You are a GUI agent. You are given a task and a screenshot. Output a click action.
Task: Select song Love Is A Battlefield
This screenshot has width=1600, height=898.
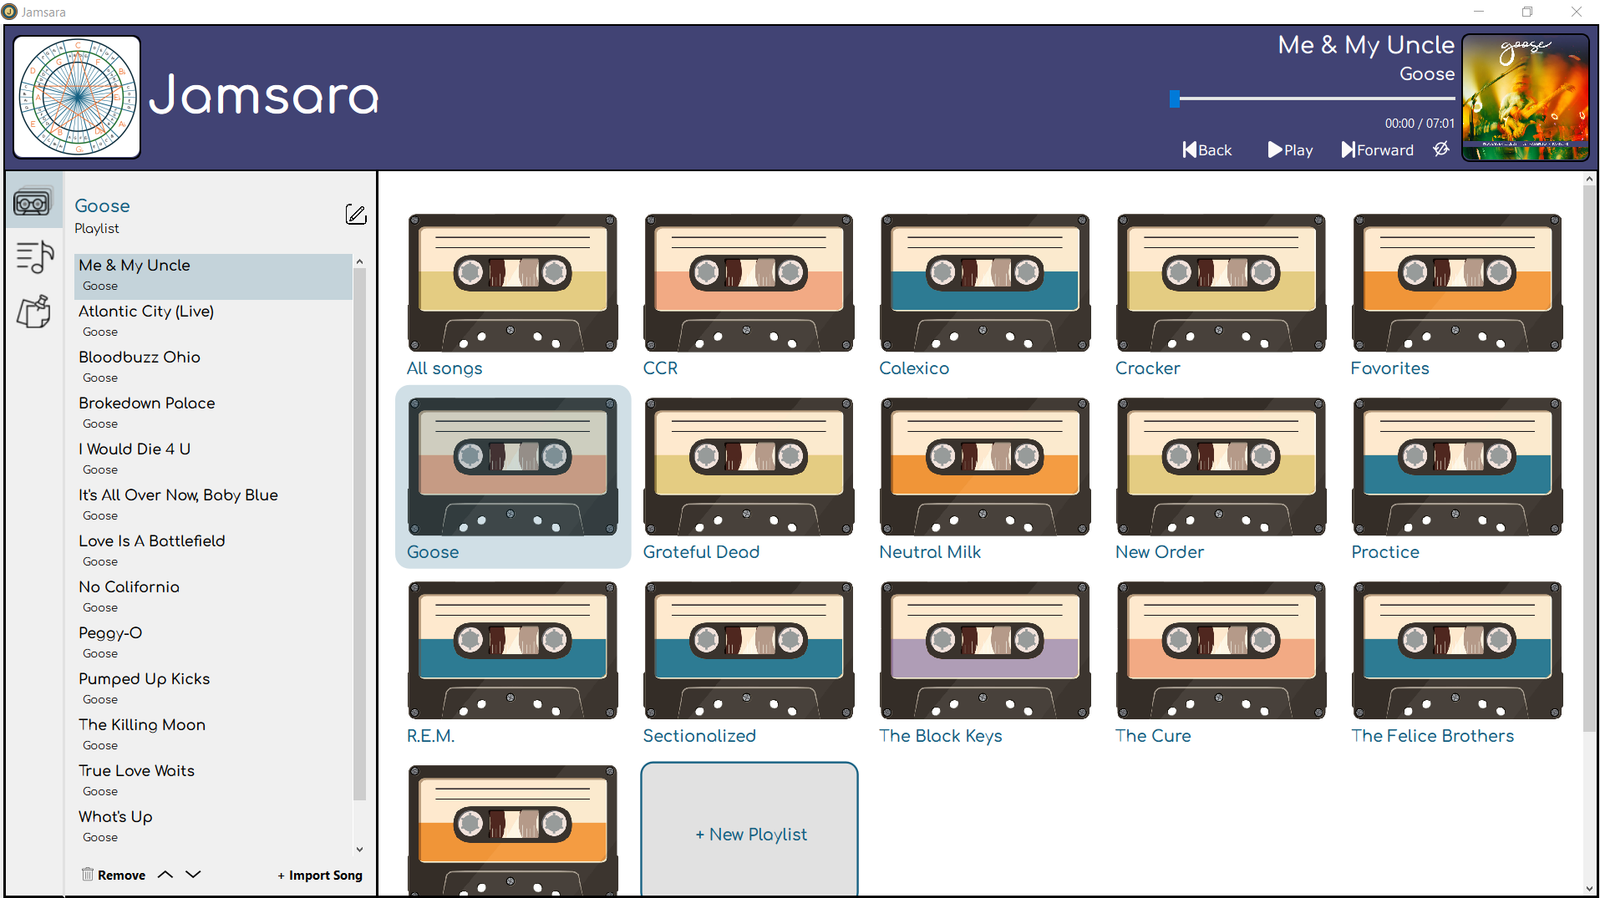pyautogui.click(x=213, y=552)
